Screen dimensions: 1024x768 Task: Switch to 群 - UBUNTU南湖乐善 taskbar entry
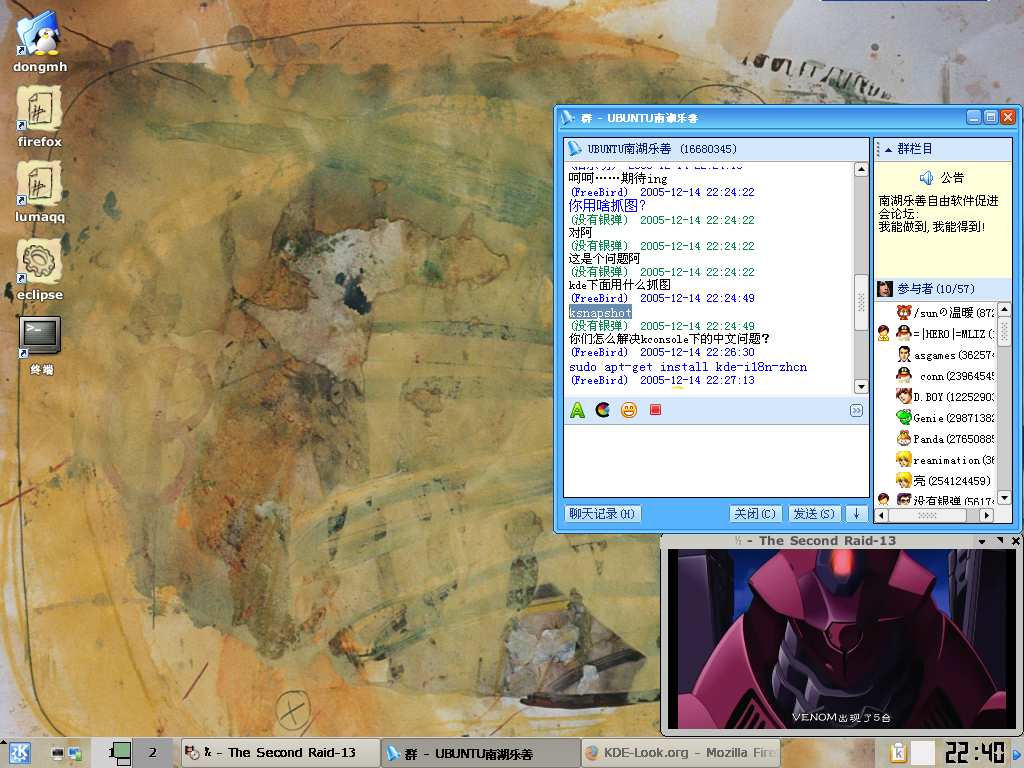481,753
